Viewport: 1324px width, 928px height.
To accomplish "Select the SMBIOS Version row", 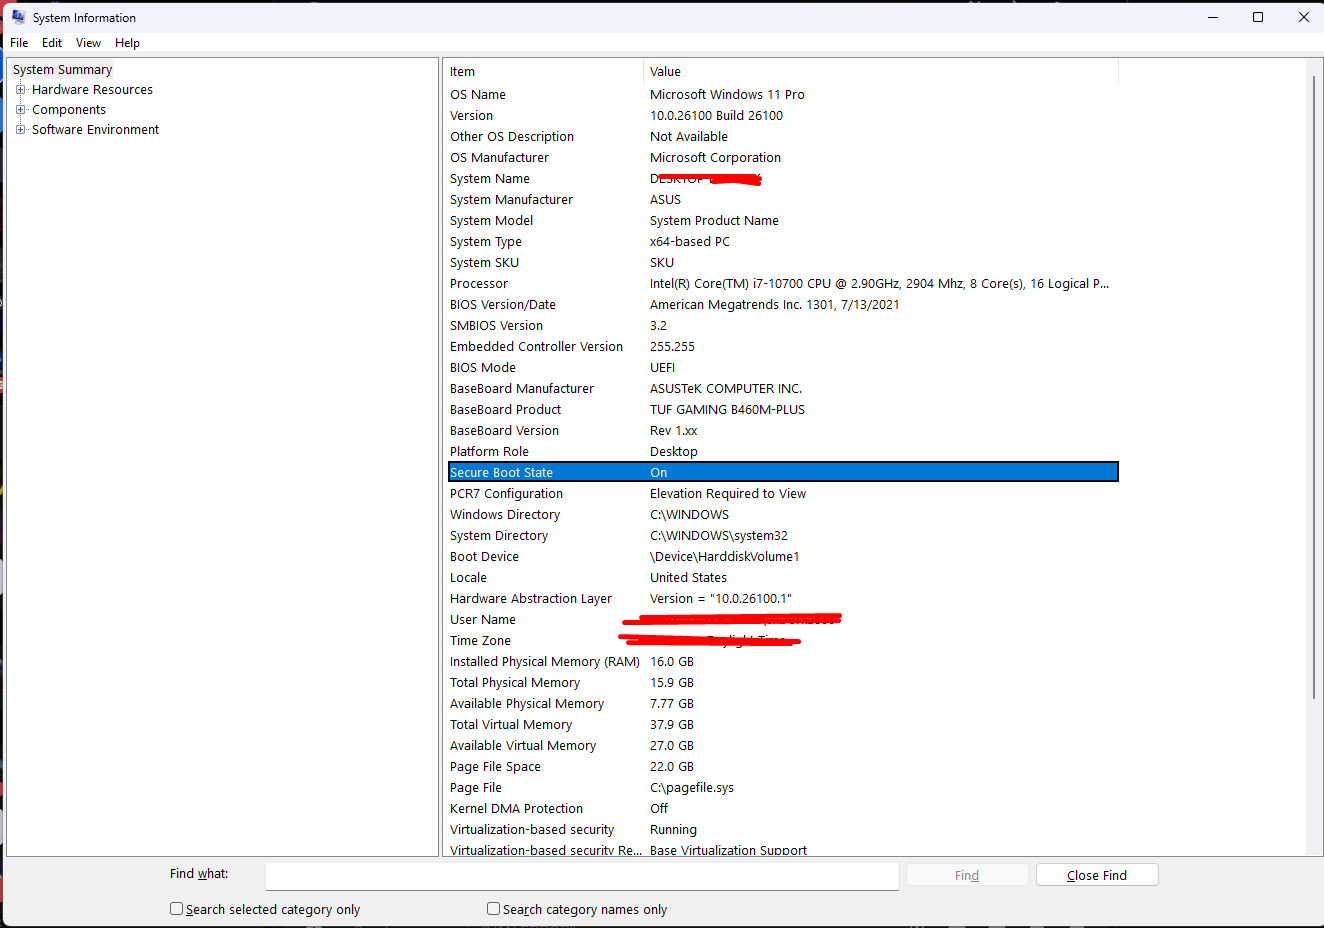I will click(x=783, y=325).
